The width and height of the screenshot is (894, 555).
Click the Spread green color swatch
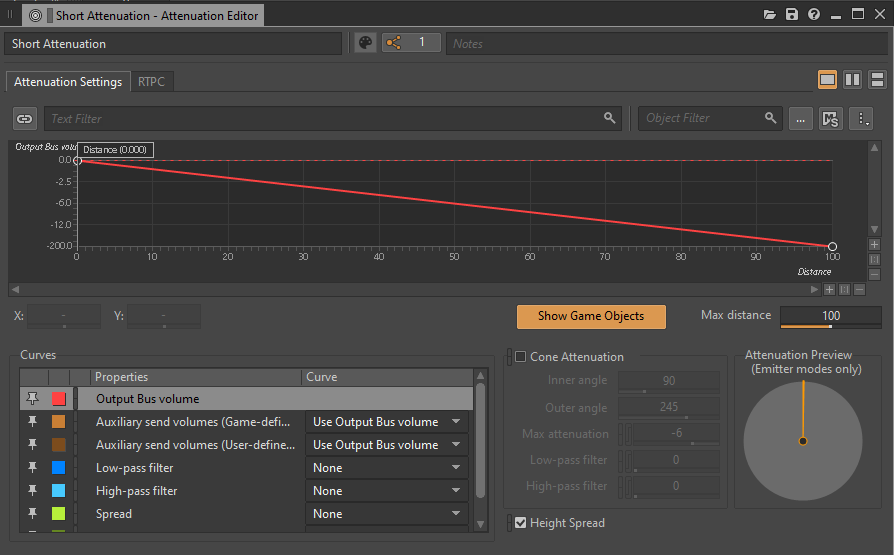pyautogui.click(x=59, y=513)
